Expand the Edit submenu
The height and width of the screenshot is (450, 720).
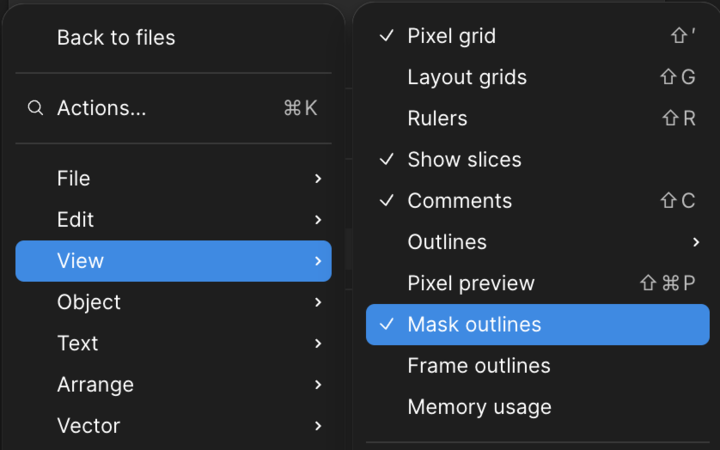click(x=174, y=219)
